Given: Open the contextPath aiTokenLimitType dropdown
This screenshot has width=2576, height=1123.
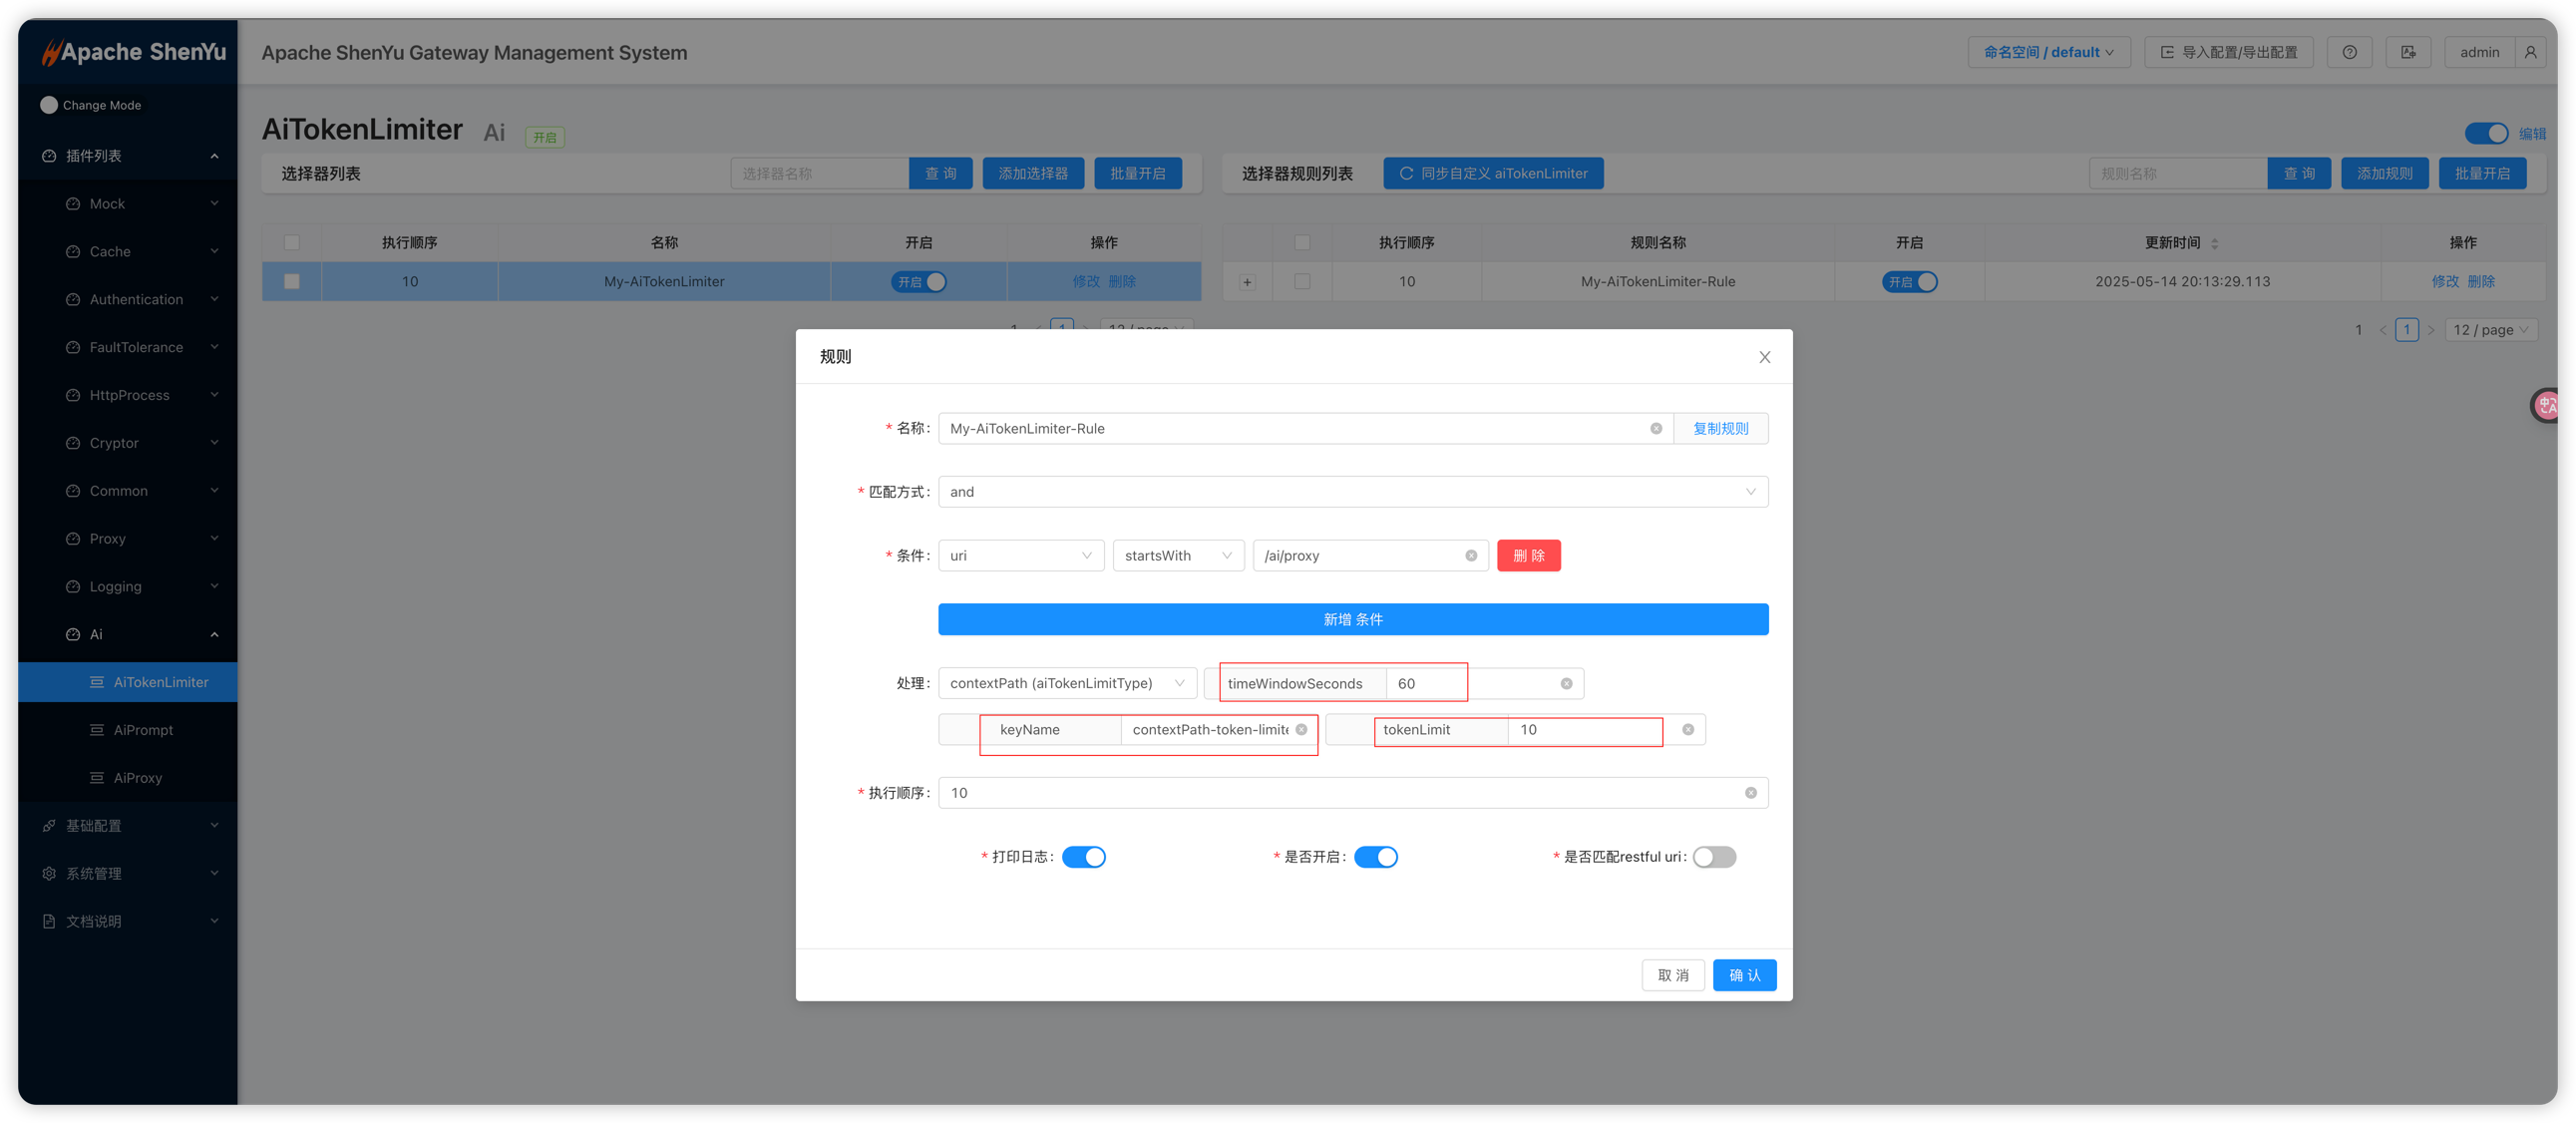Looking at the screenshot, I should (x=1066, y=684).
